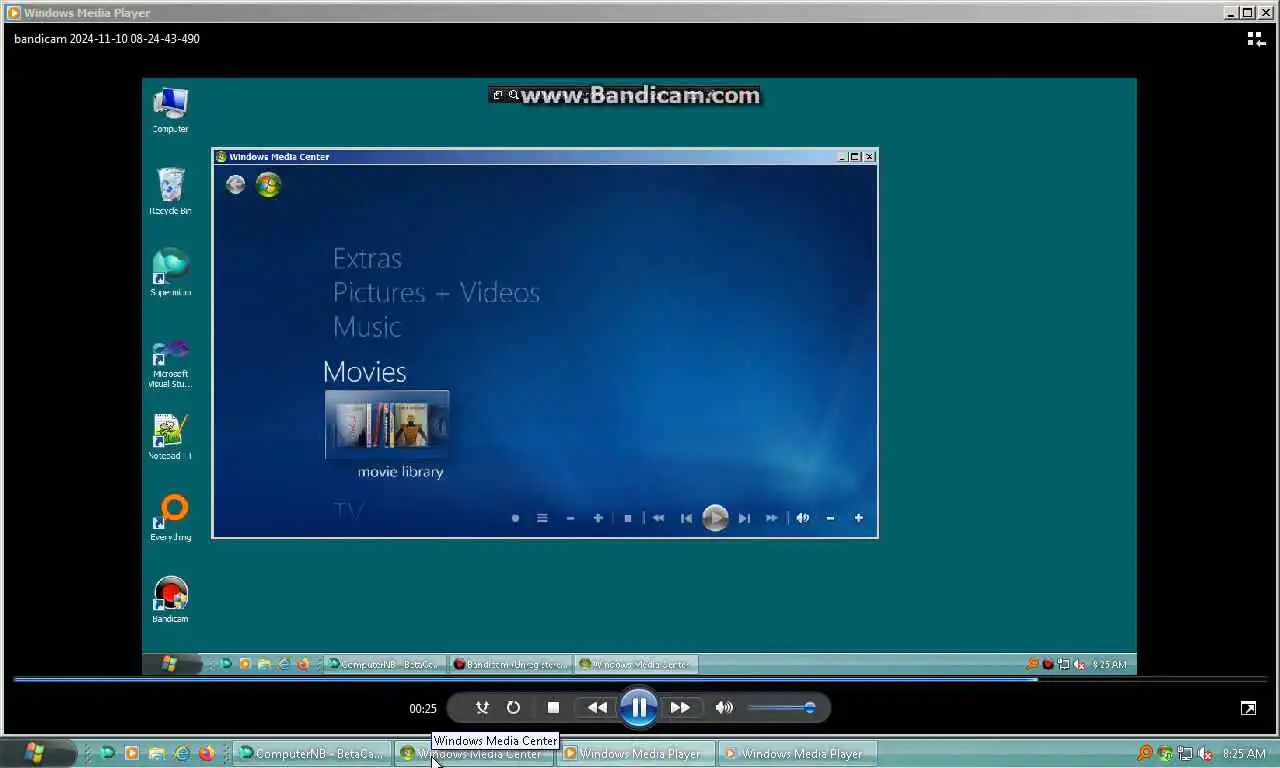Viewport: 1280px width, 768px height.
Task: Click the Media Center volume down minus
Action: coord(830,518)
